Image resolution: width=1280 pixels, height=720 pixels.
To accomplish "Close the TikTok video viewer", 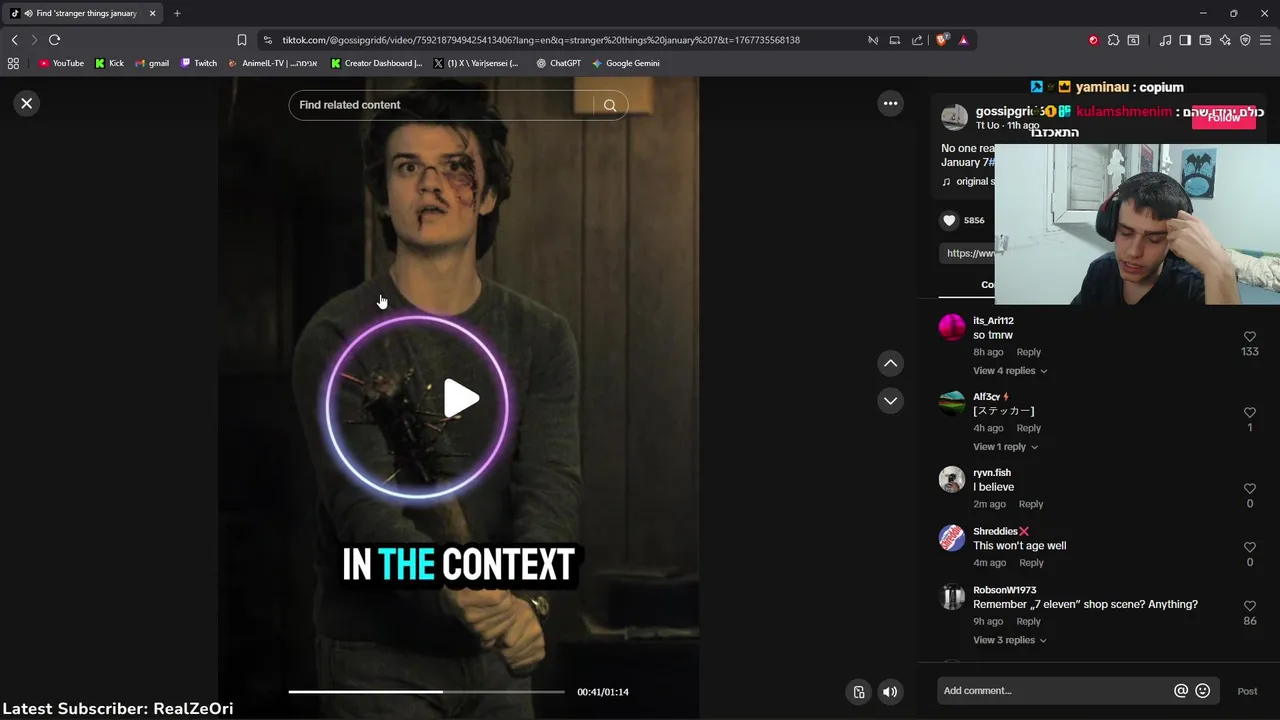I will point(27,103).
